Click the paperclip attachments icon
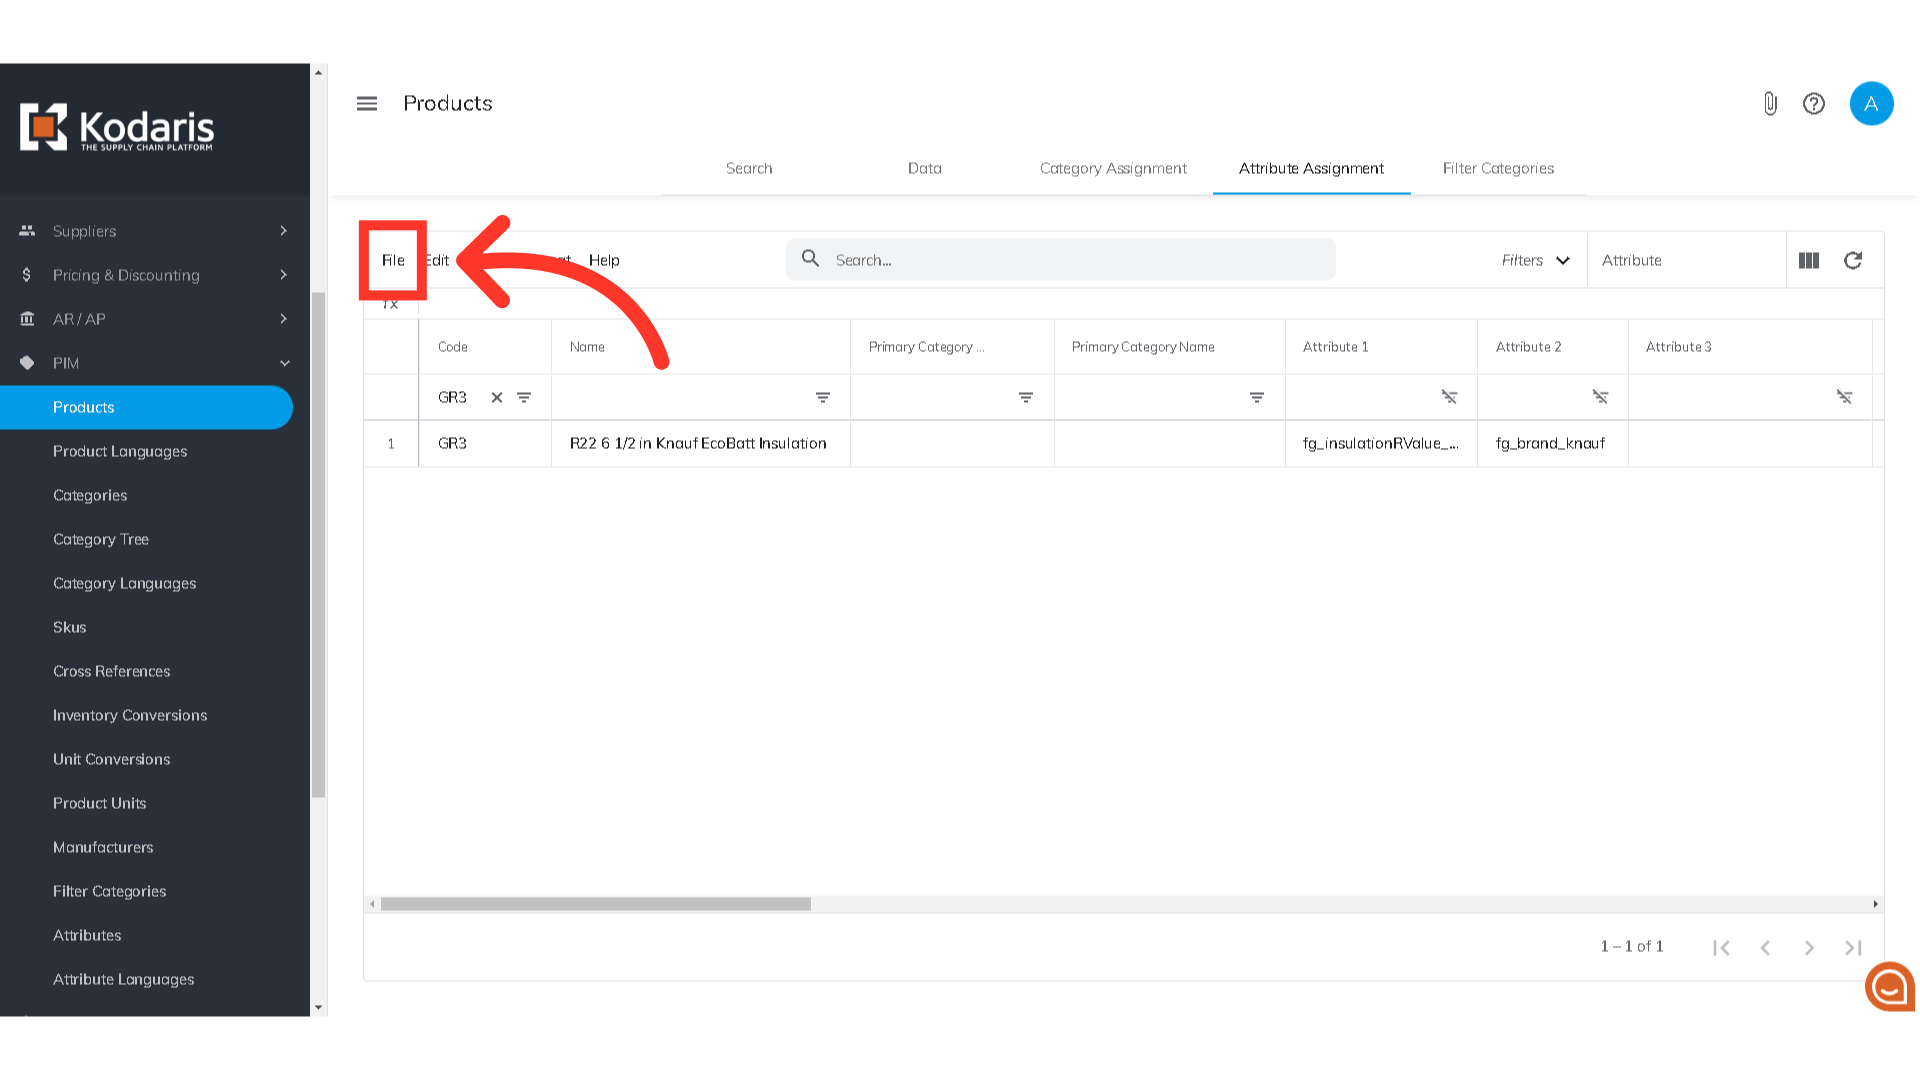Viewport: 1920px width, 1080px height. pyautogui.click(x=1770, y=104)
